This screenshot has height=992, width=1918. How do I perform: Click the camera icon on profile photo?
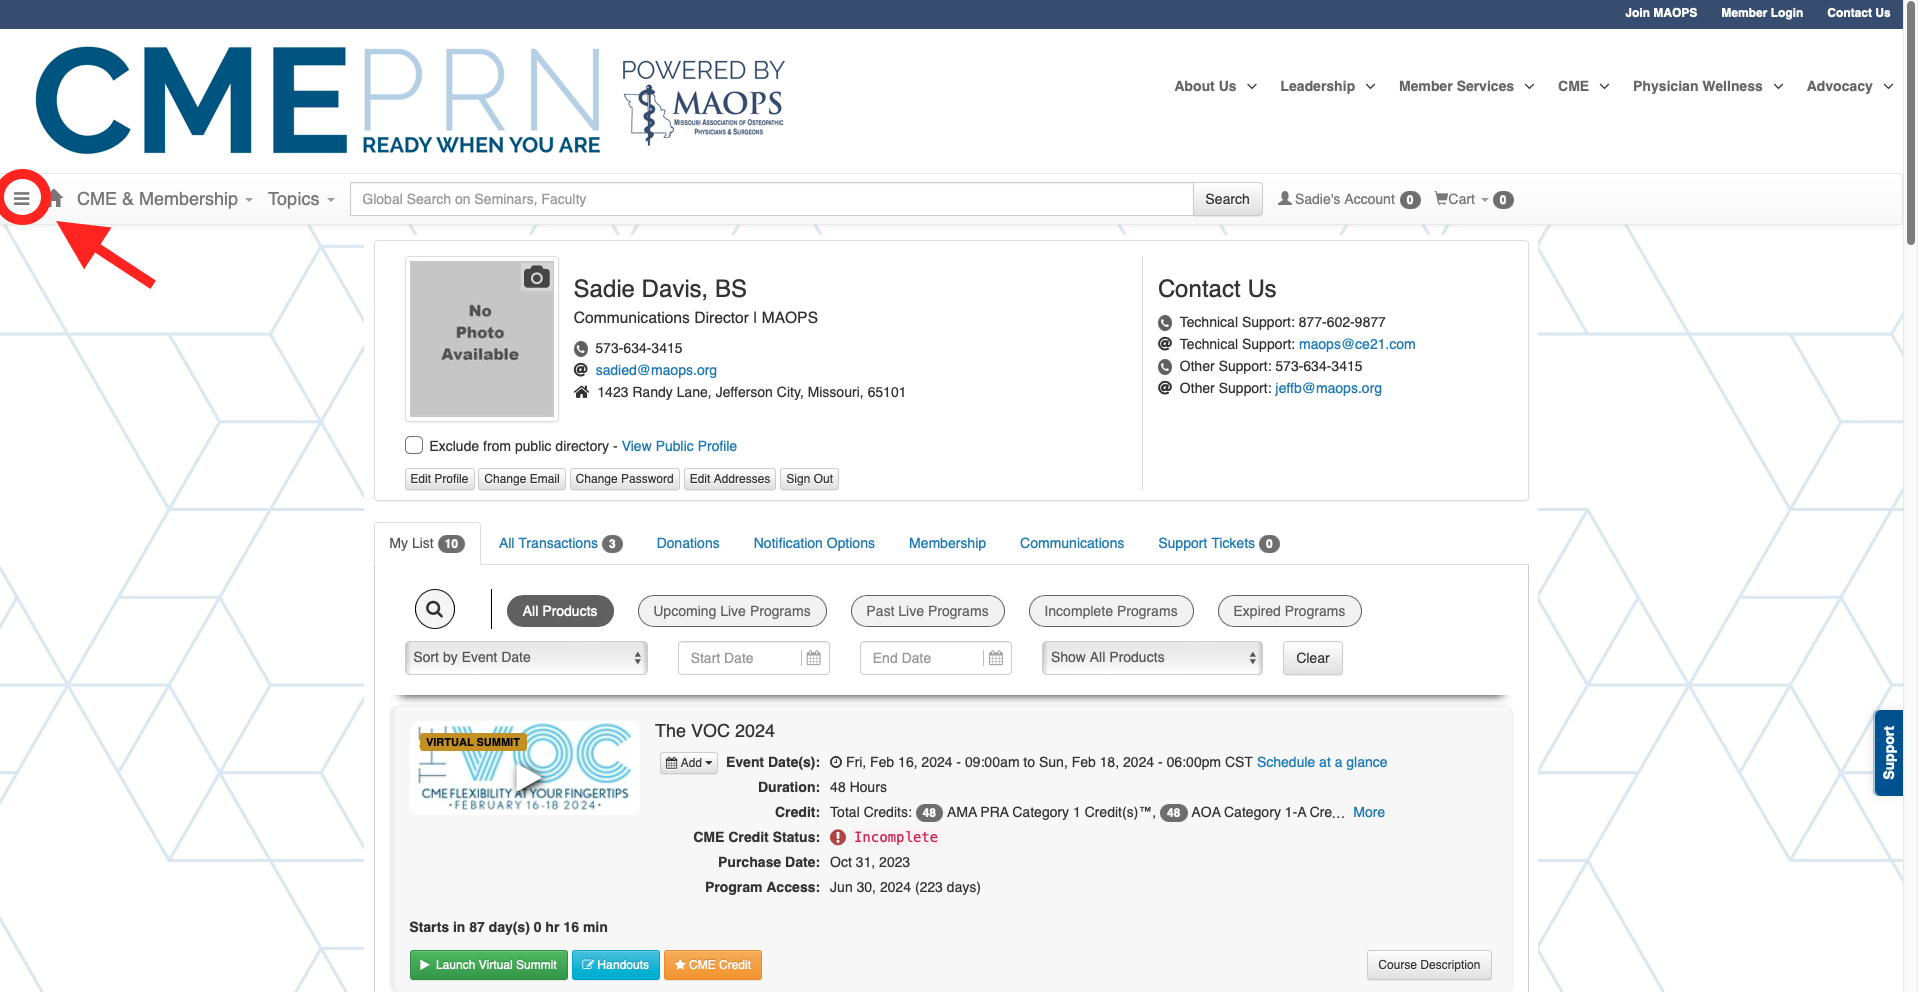tap(537, 277)
